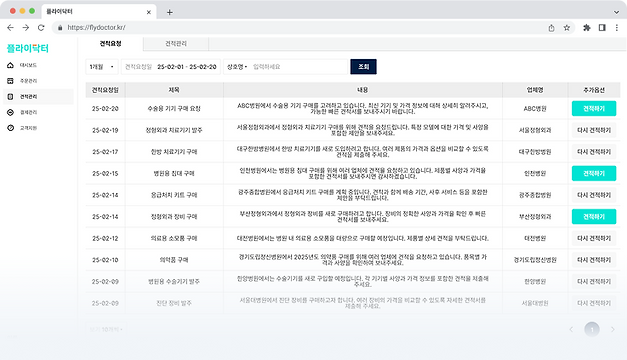This screenshot has height=360, width=627.
Task: Click the browser address bar URL
Action: coord(96,28)
